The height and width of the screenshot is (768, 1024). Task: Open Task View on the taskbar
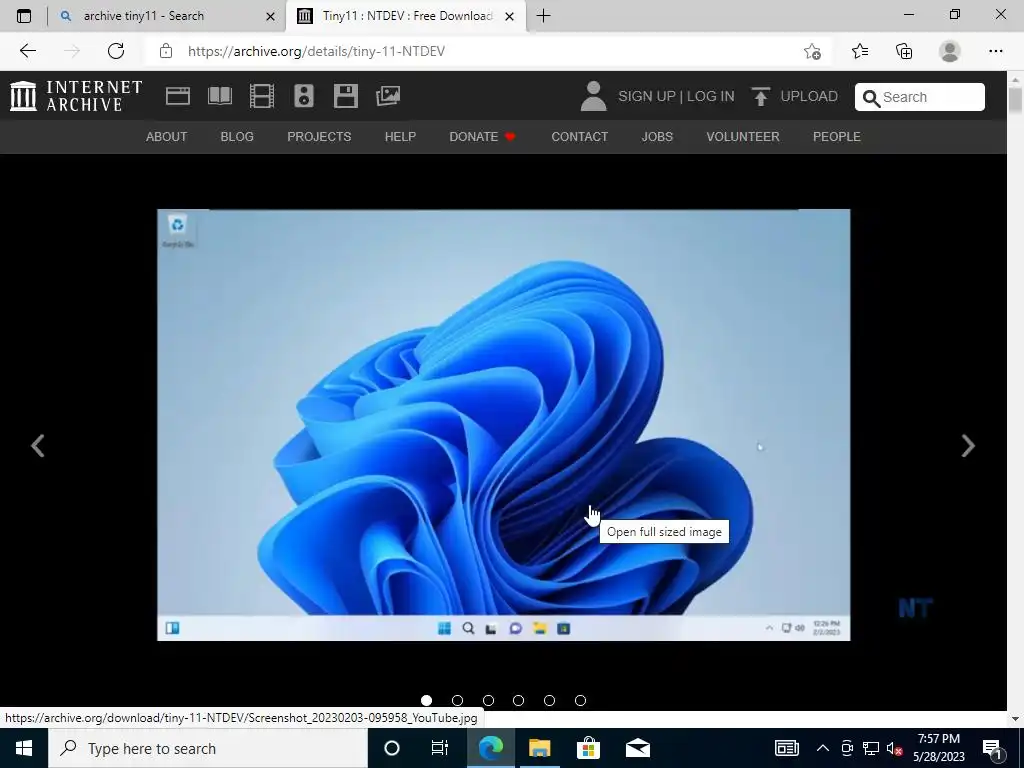coord(440,748)
